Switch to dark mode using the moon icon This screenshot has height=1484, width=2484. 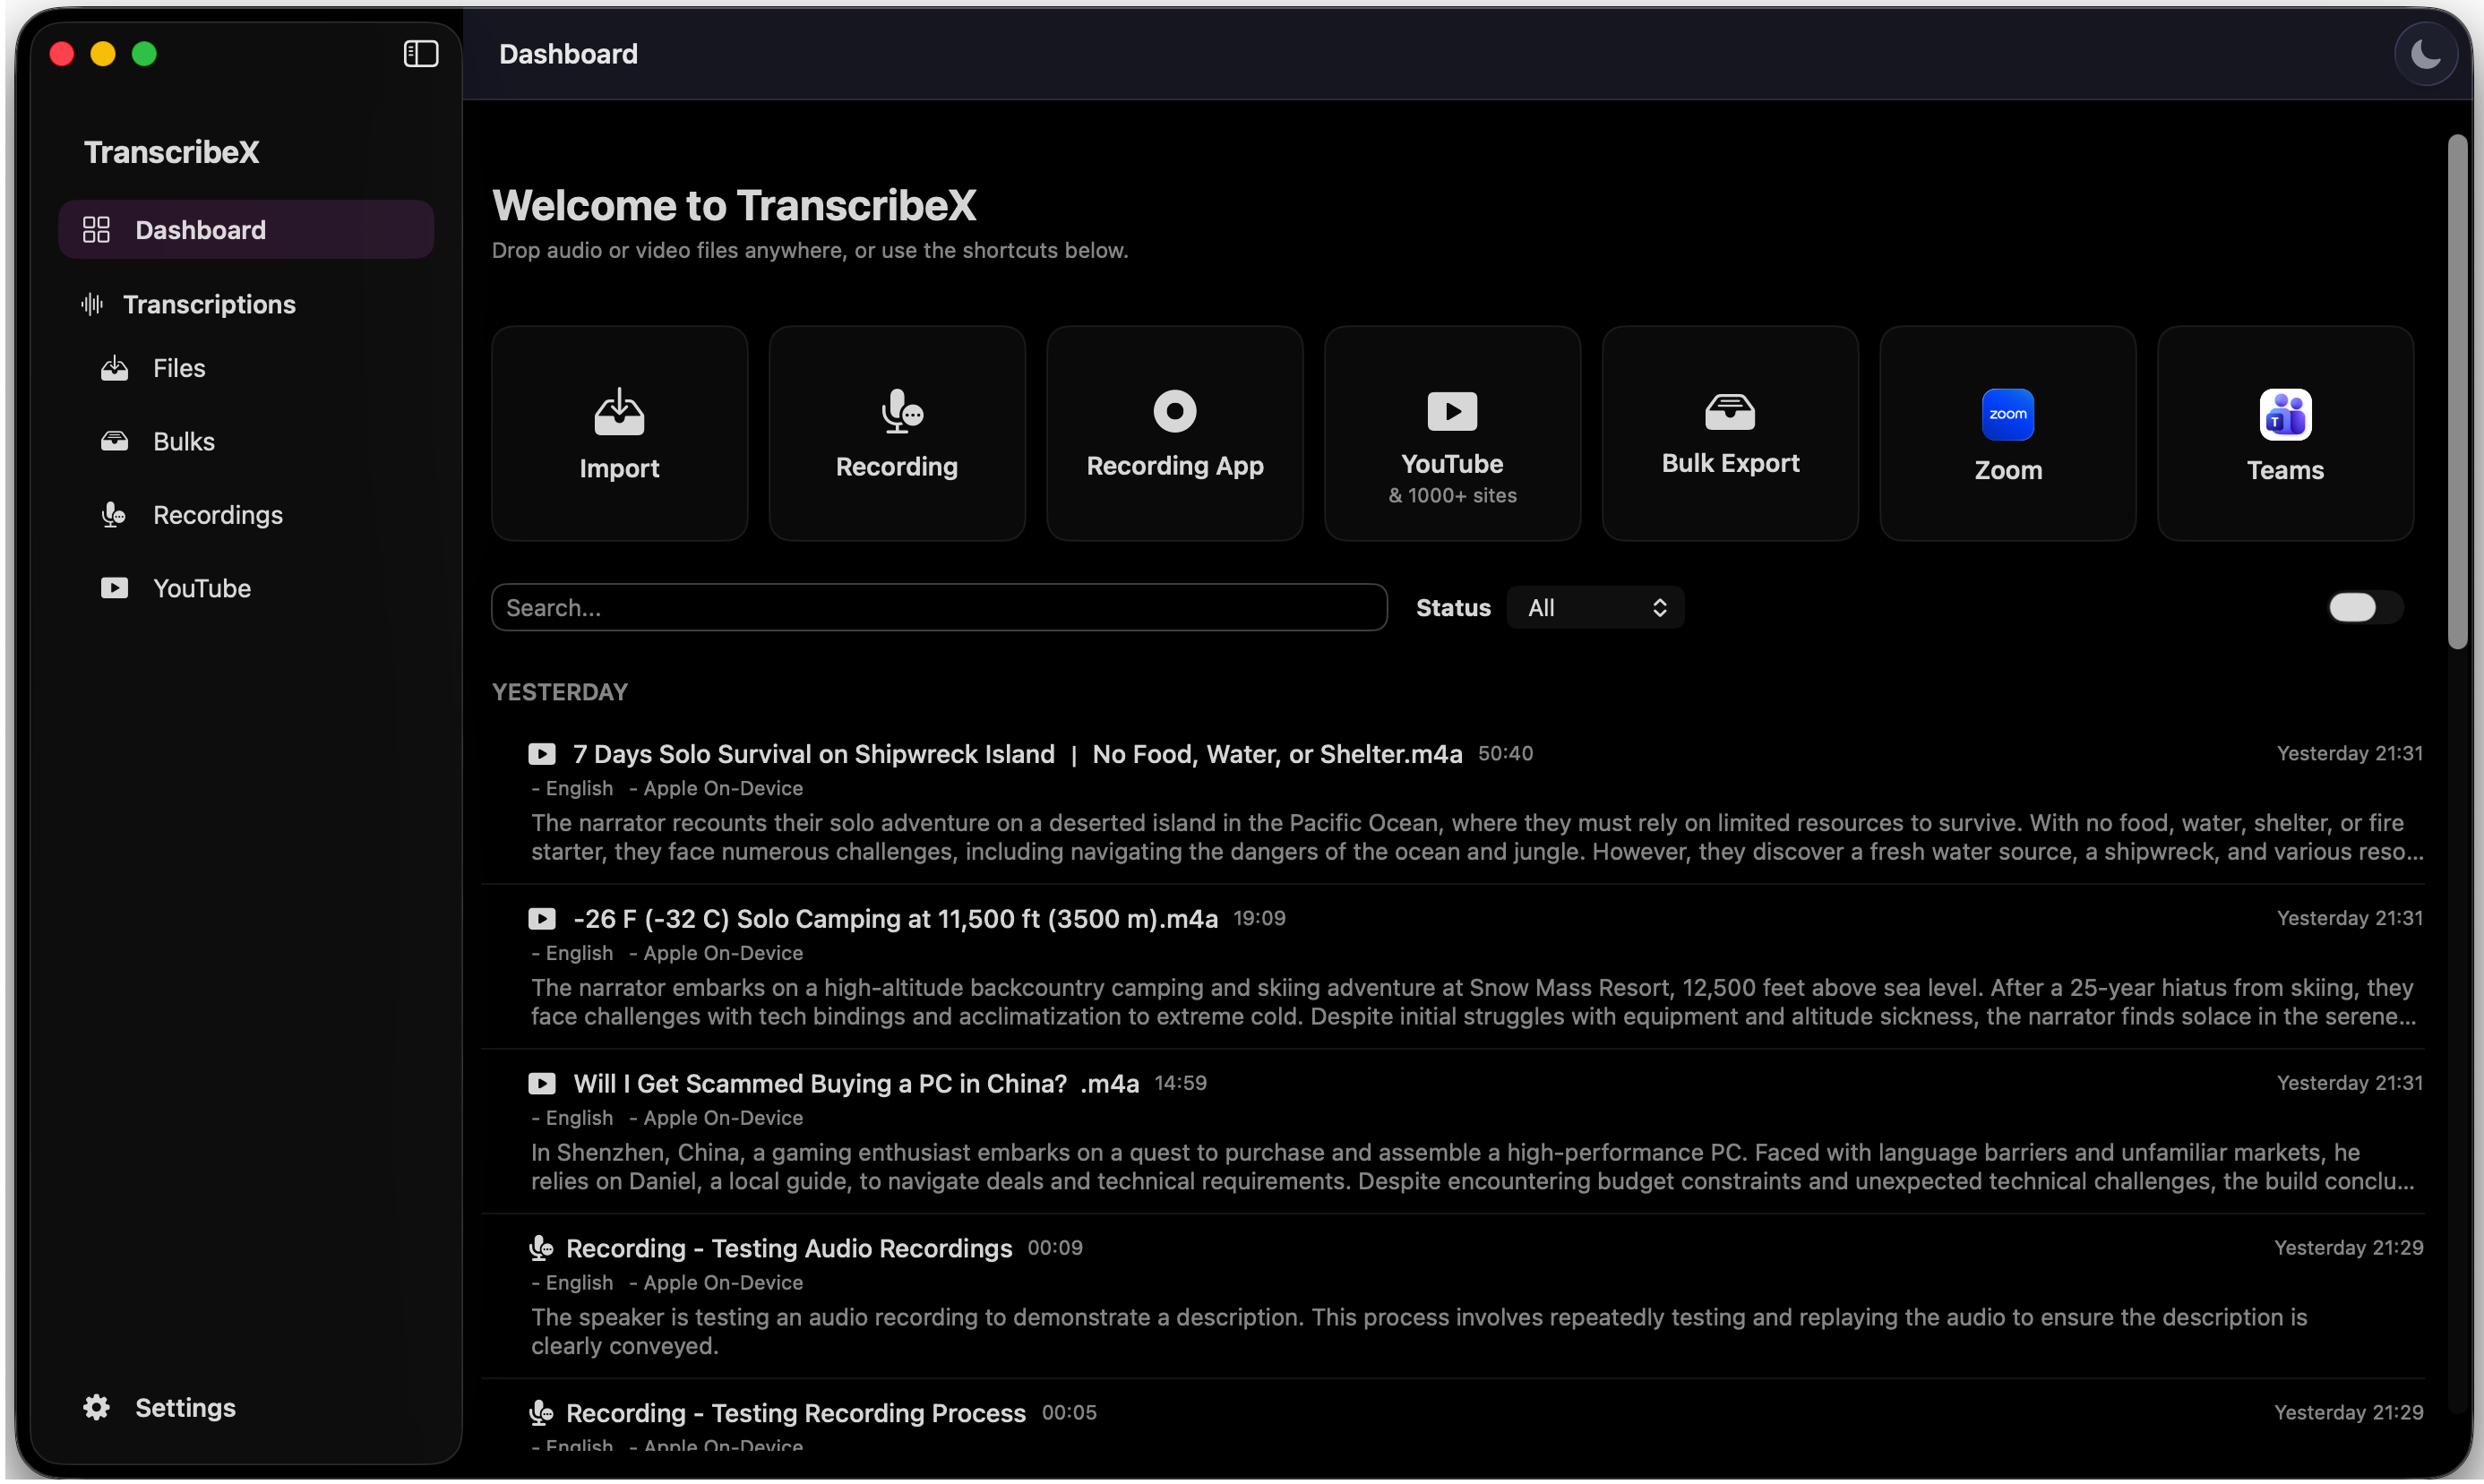[x=2425, y=54]
